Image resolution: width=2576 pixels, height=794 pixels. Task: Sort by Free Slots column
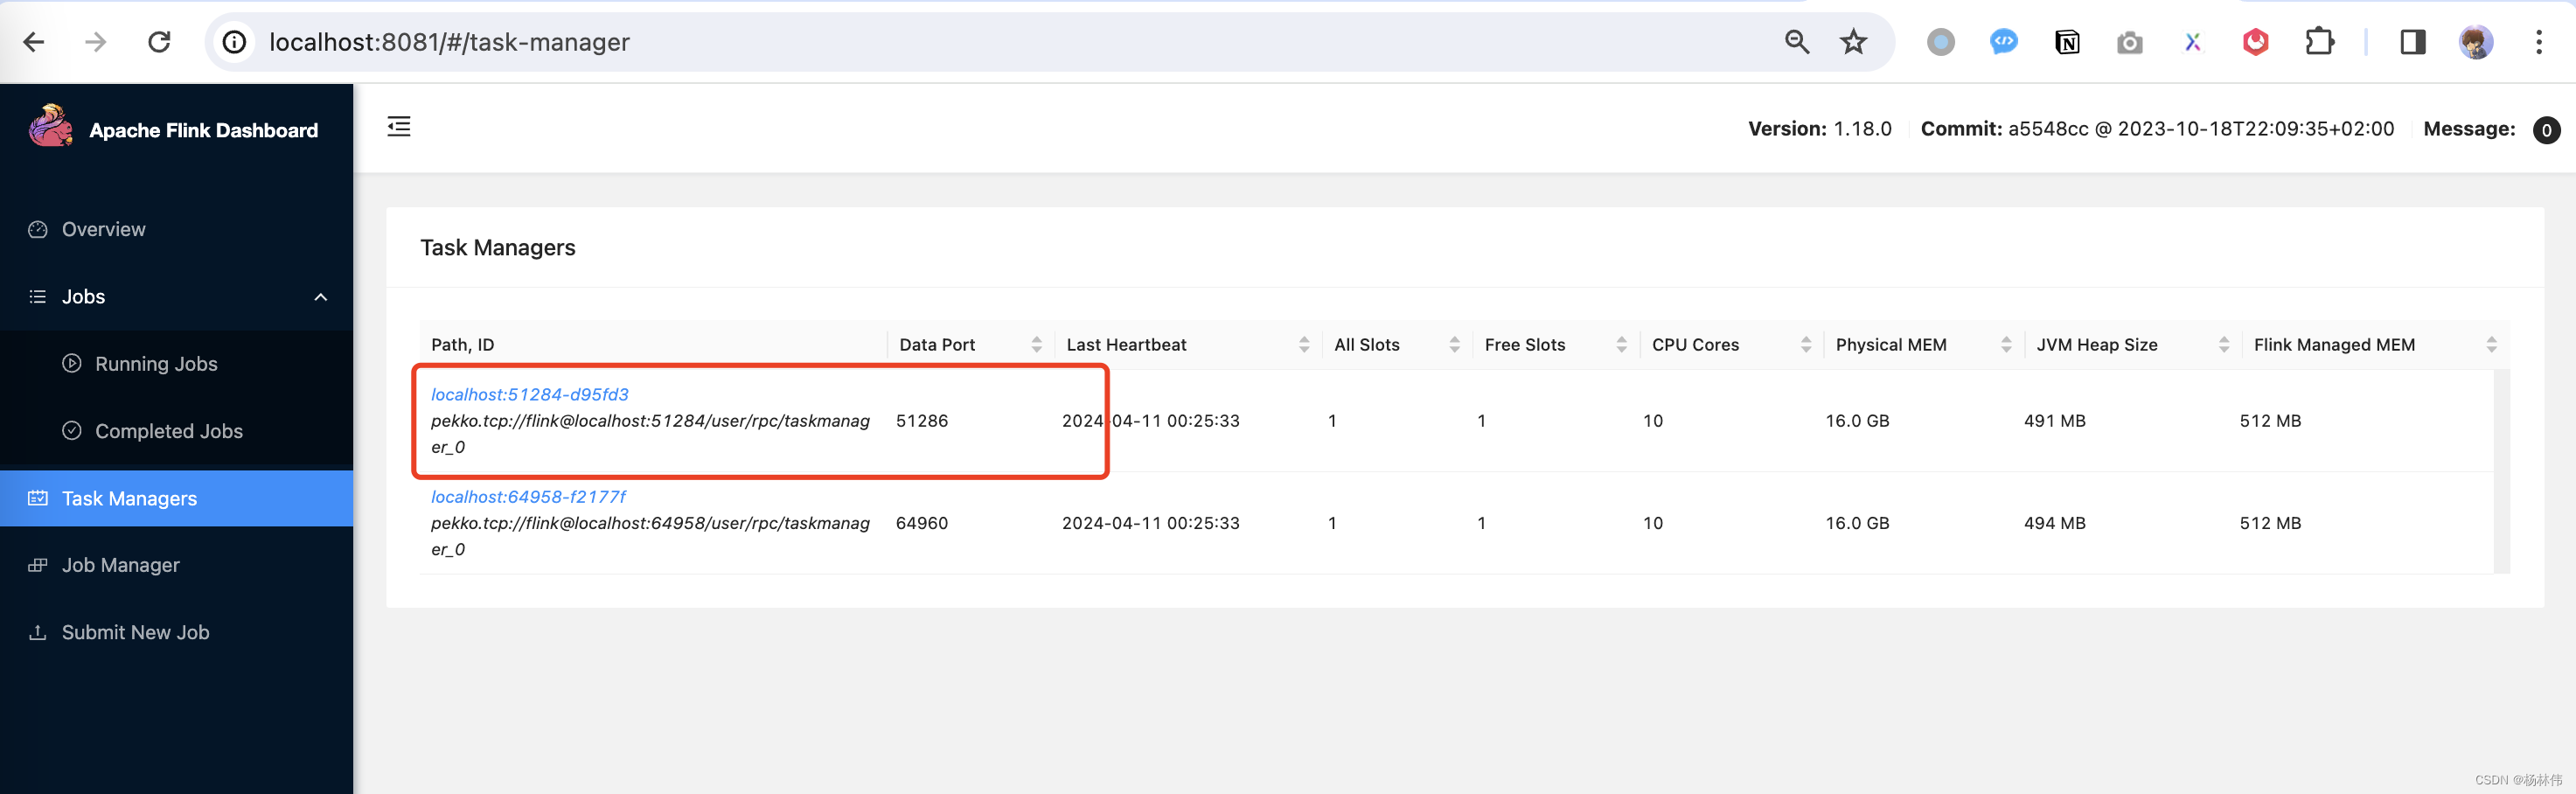[x=1621, y=345]
